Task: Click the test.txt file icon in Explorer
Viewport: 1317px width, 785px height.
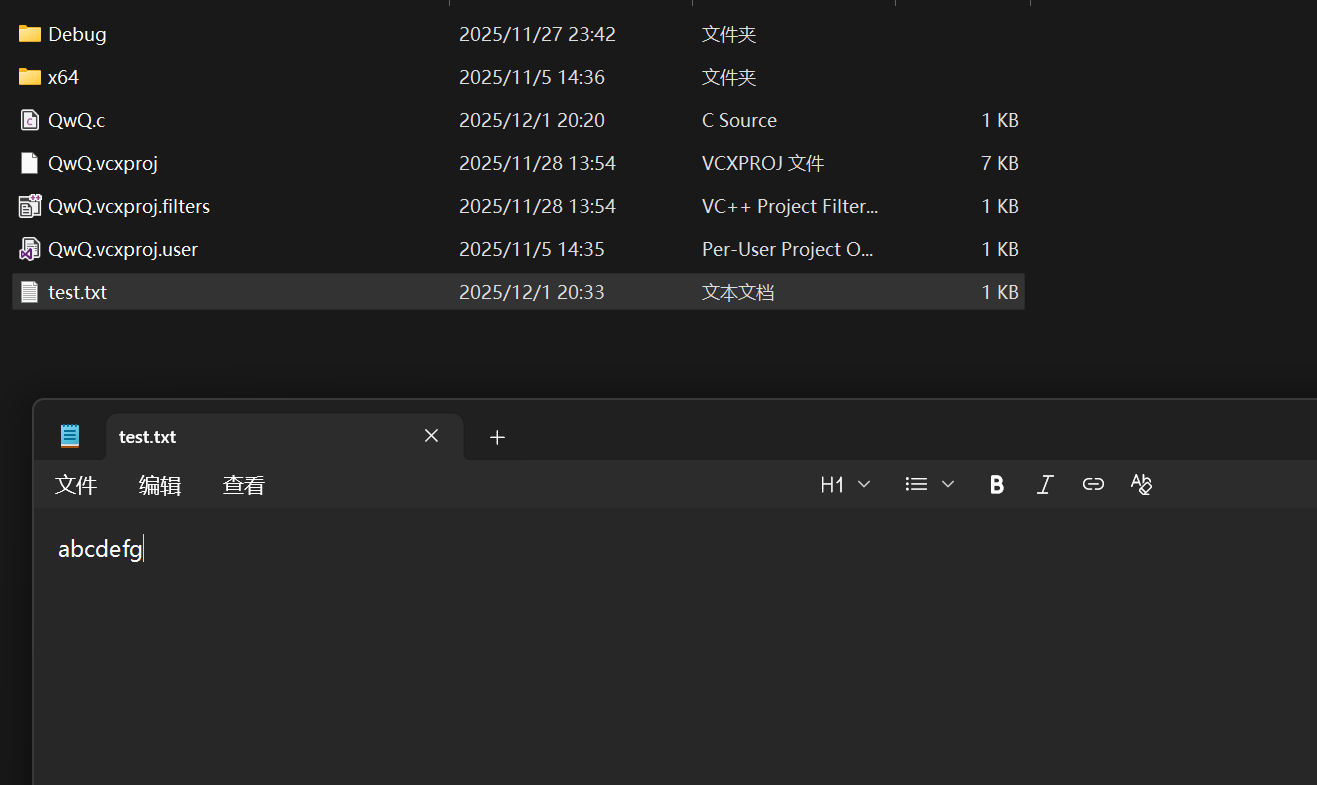Action: (x=30, y=292)
